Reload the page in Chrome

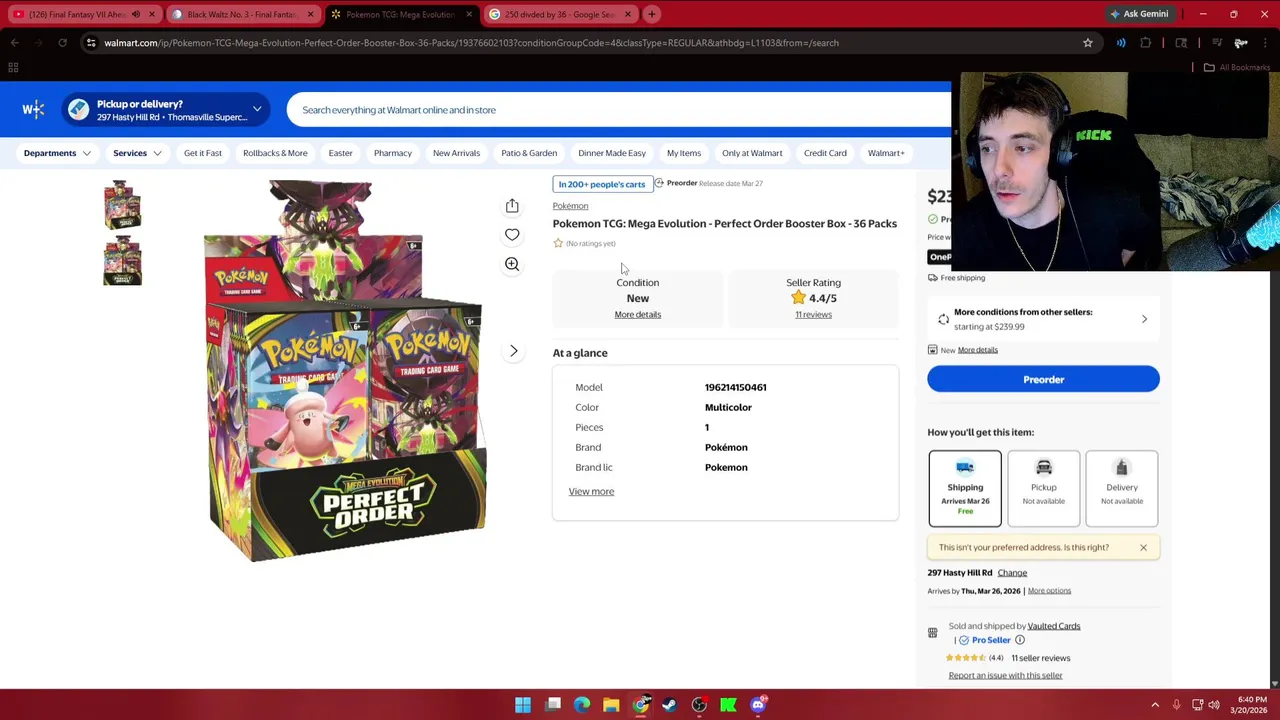pyautogui.click(x=62, y=43)
